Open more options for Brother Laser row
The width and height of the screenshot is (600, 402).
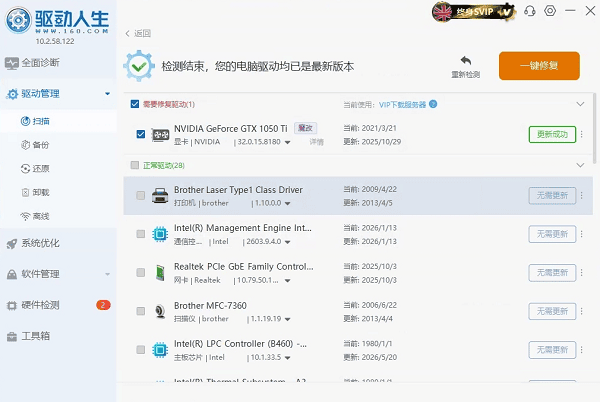(x=582, y=195)
